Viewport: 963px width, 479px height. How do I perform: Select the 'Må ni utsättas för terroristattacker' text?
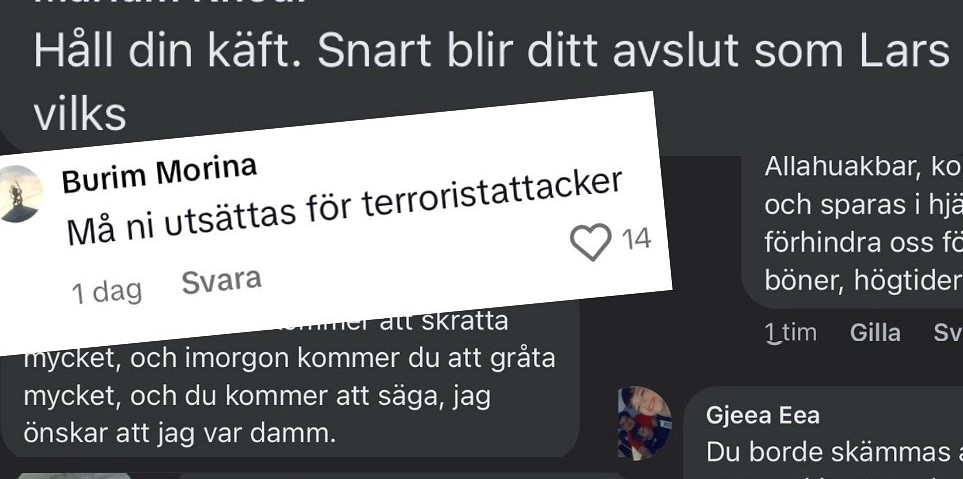(x=345, y=209)
